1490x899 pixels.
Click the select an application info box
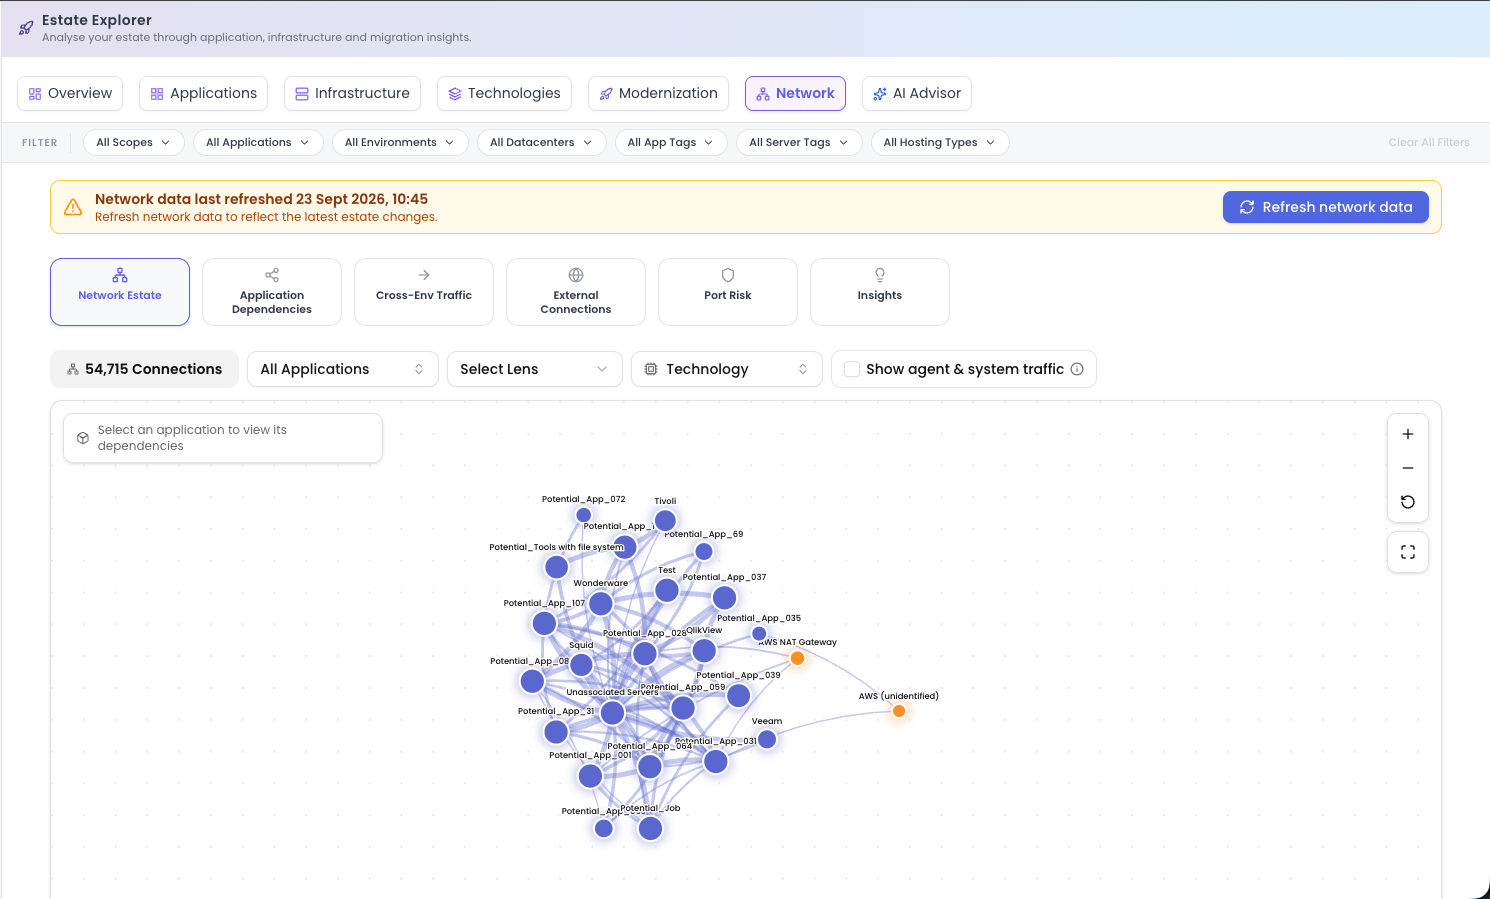coord(223,438)
